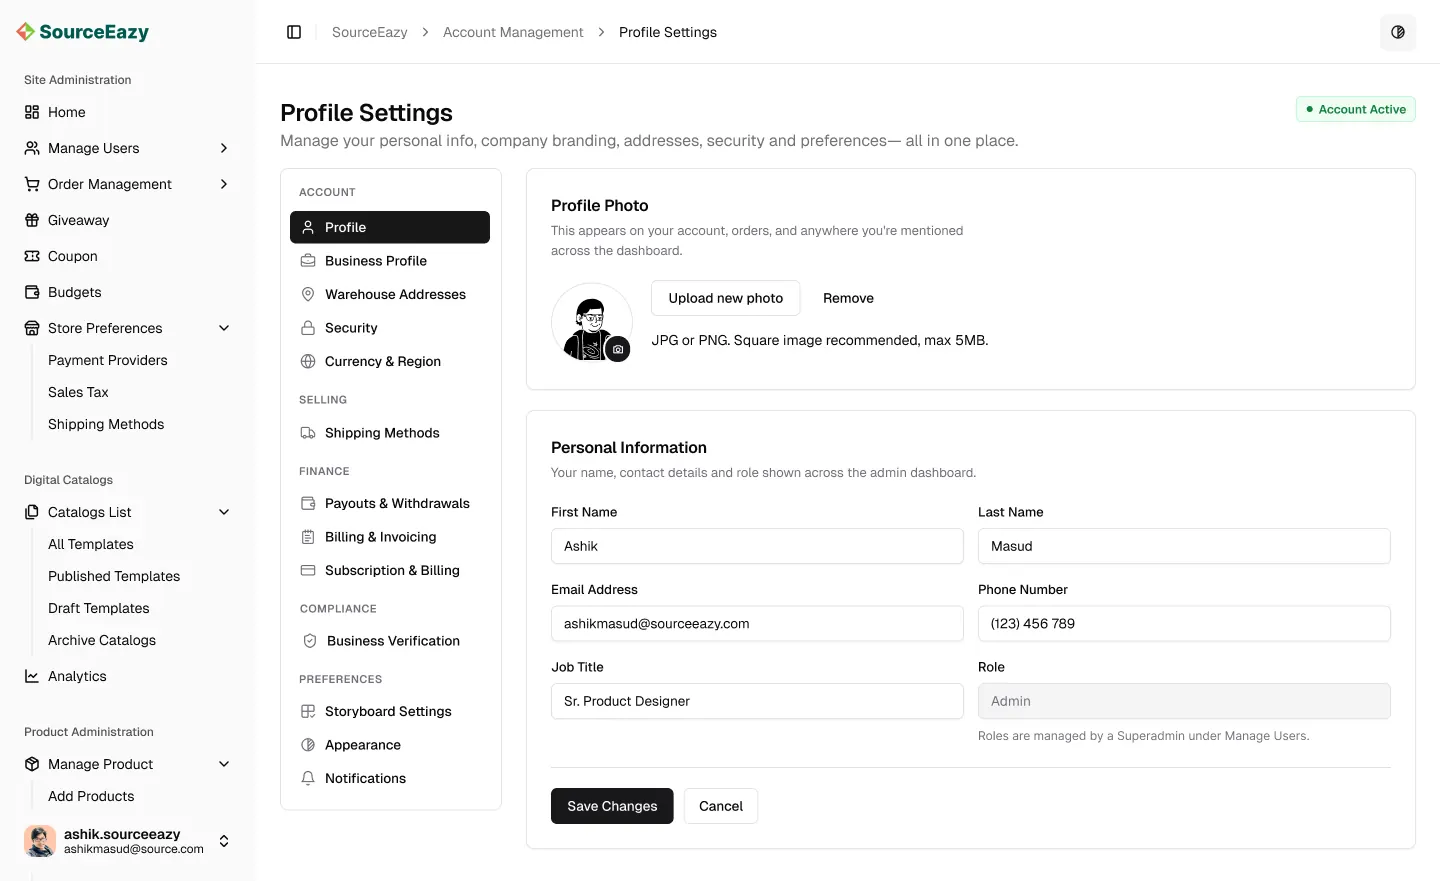The image size is (1440, 881).
Task: Go to Account Management breadcrumb
Action: (x=513, y=32)
